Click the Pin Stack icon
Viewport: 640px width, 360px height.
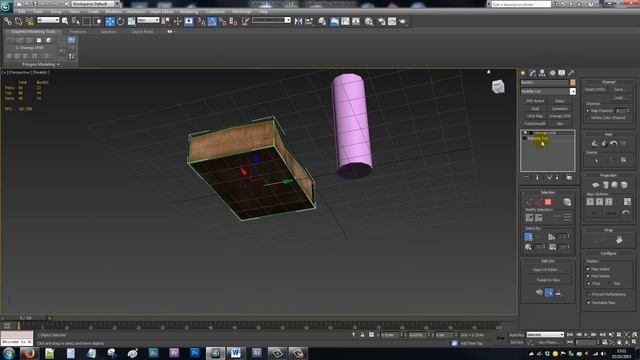click(x=526, y=178)
